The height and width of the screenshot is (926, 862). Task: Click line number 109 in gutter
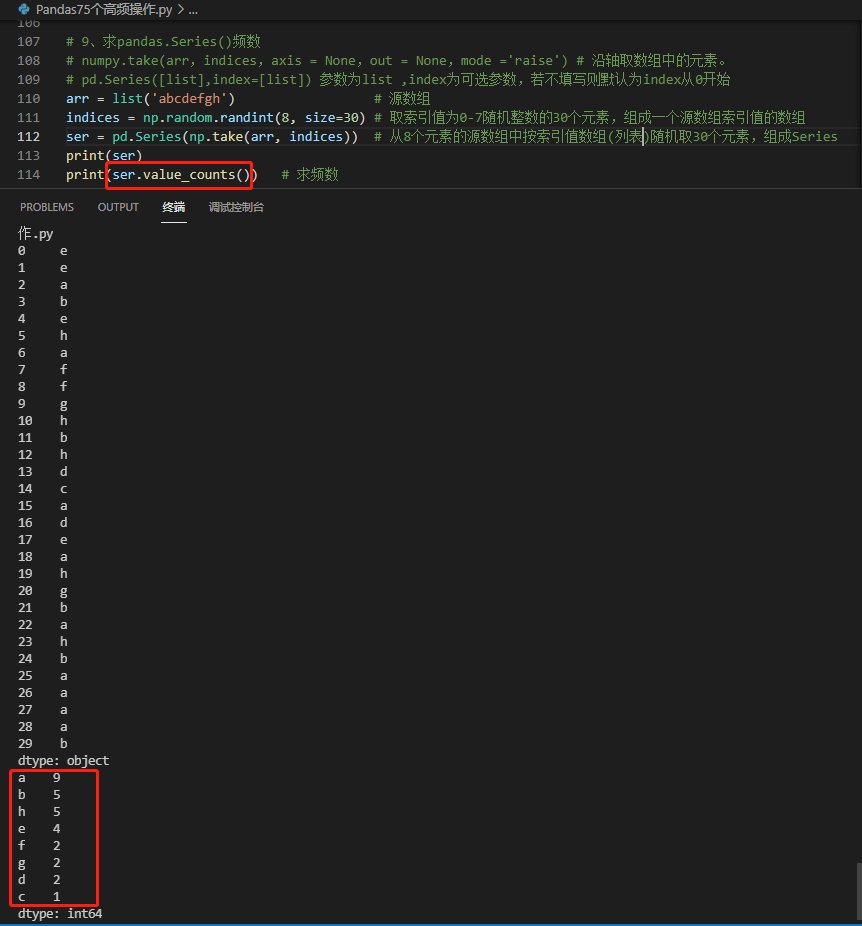(x=28, y=80)
